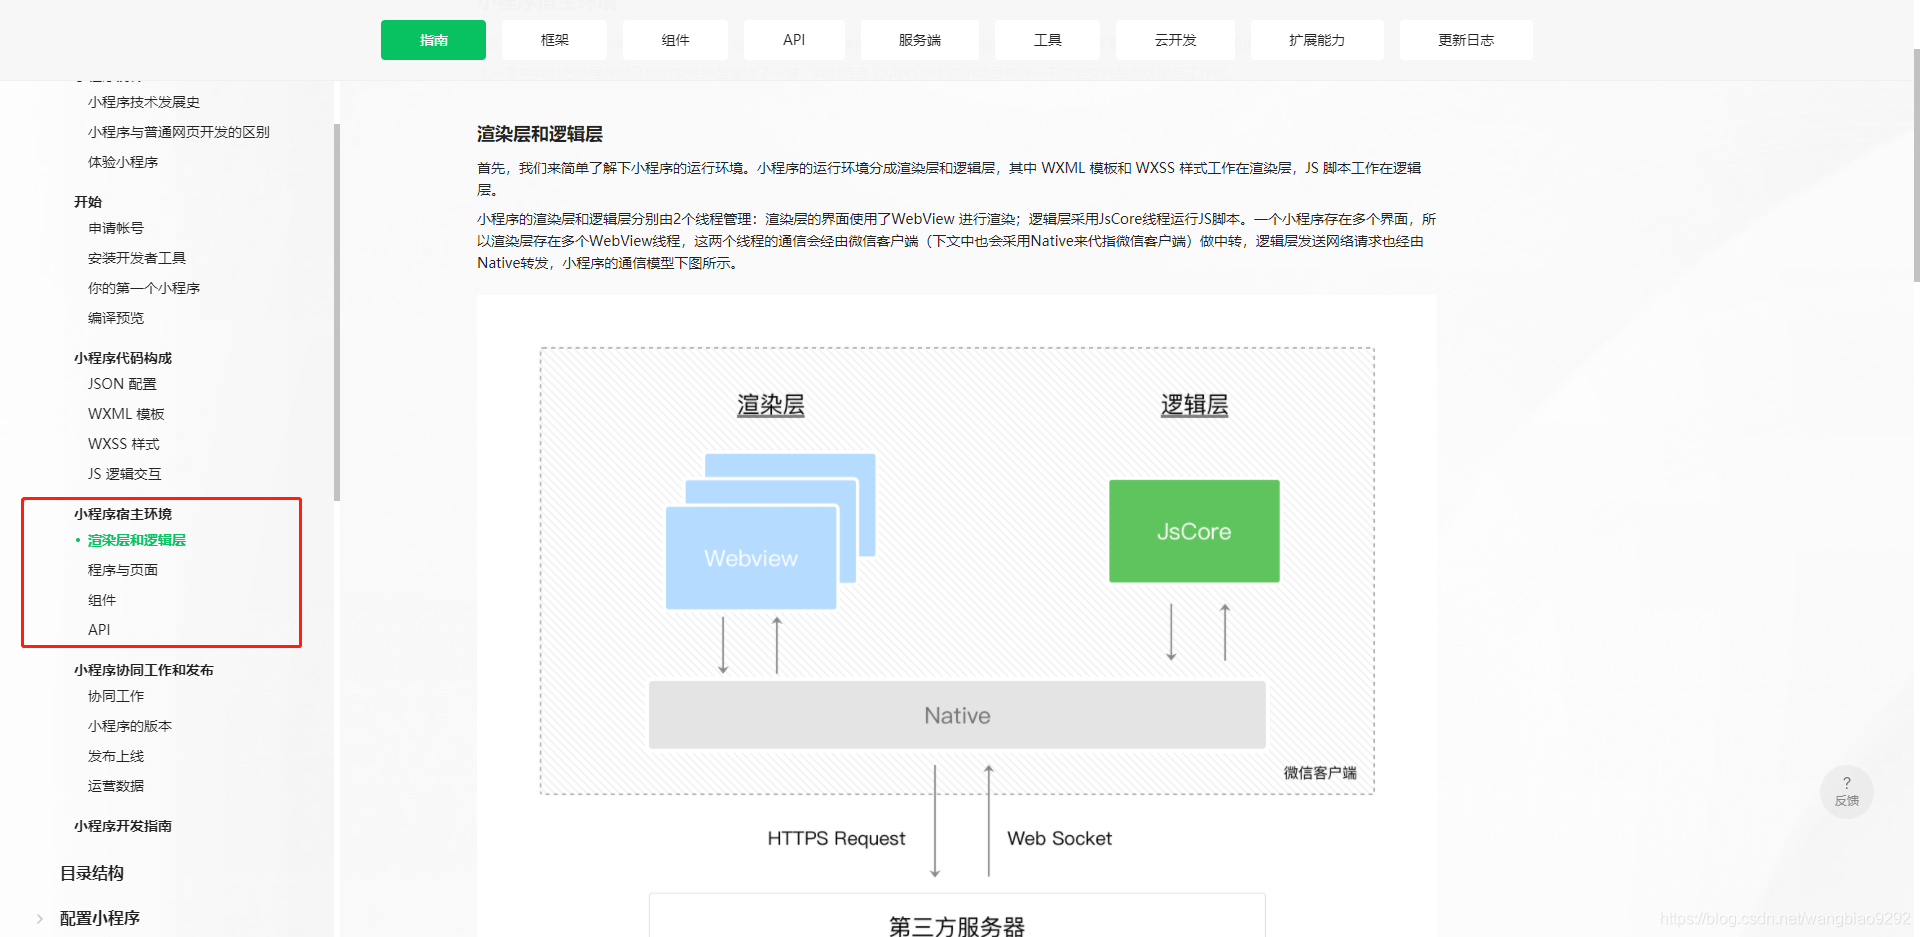Open 目录结构 in the sidebar
The width and height of the screenshot is (1920, 937).
coord(92,873)
